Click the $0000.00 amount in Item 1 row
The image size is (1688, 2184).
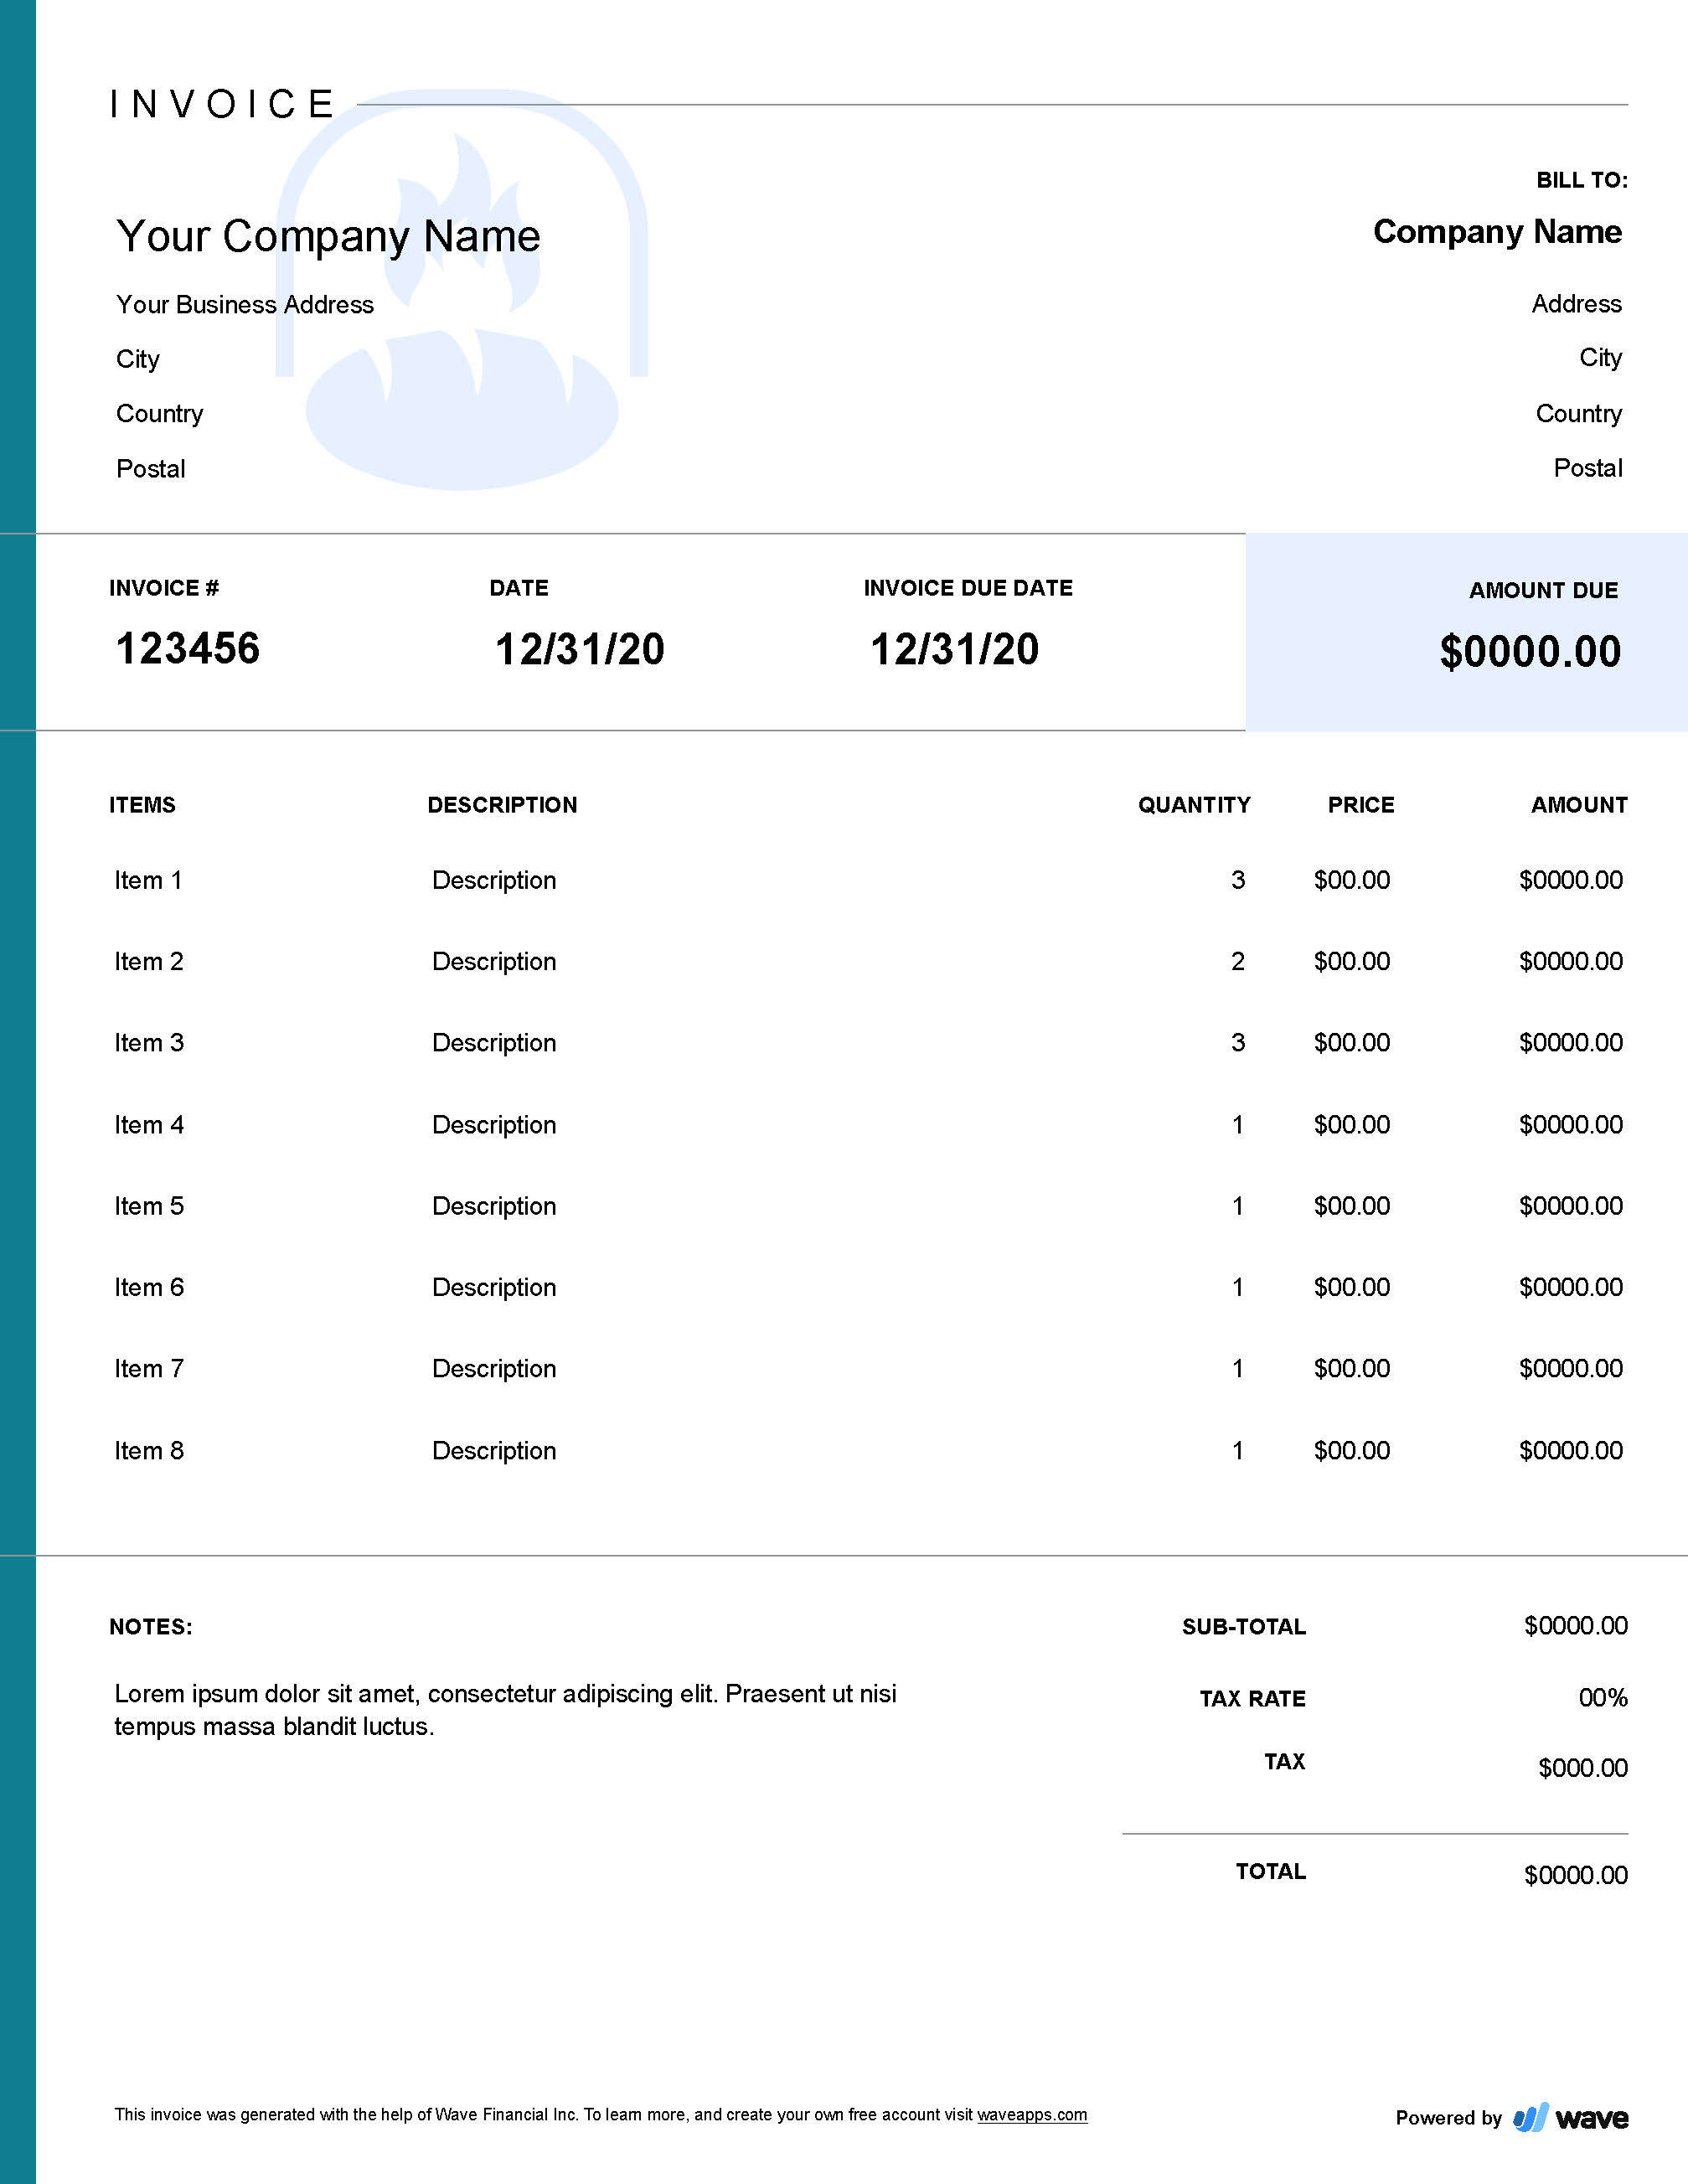(1571, 880)
